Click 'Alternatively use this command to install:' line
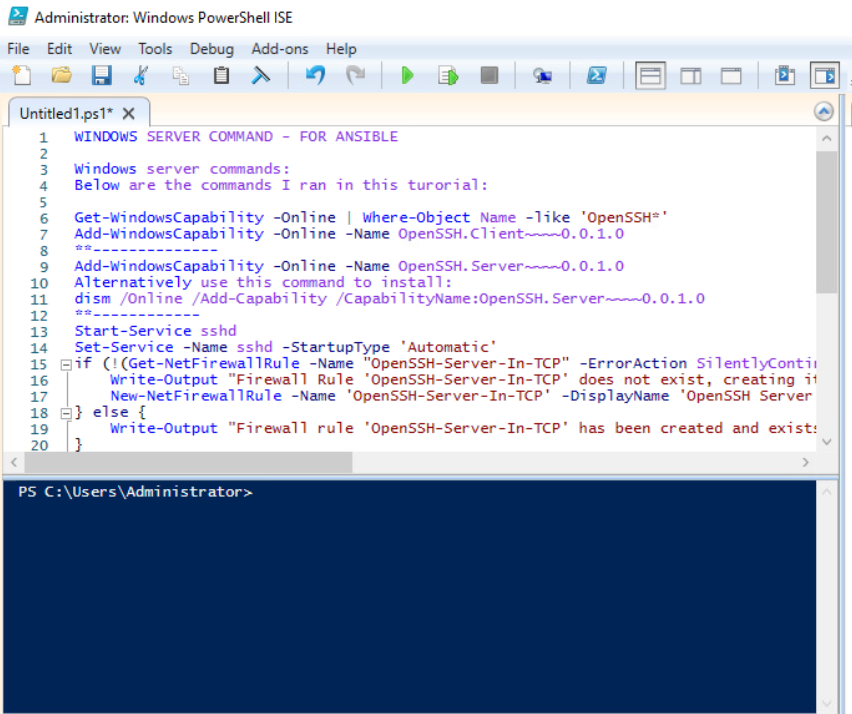Viewport: 852px width, 714px height. [x=263, y=283]
